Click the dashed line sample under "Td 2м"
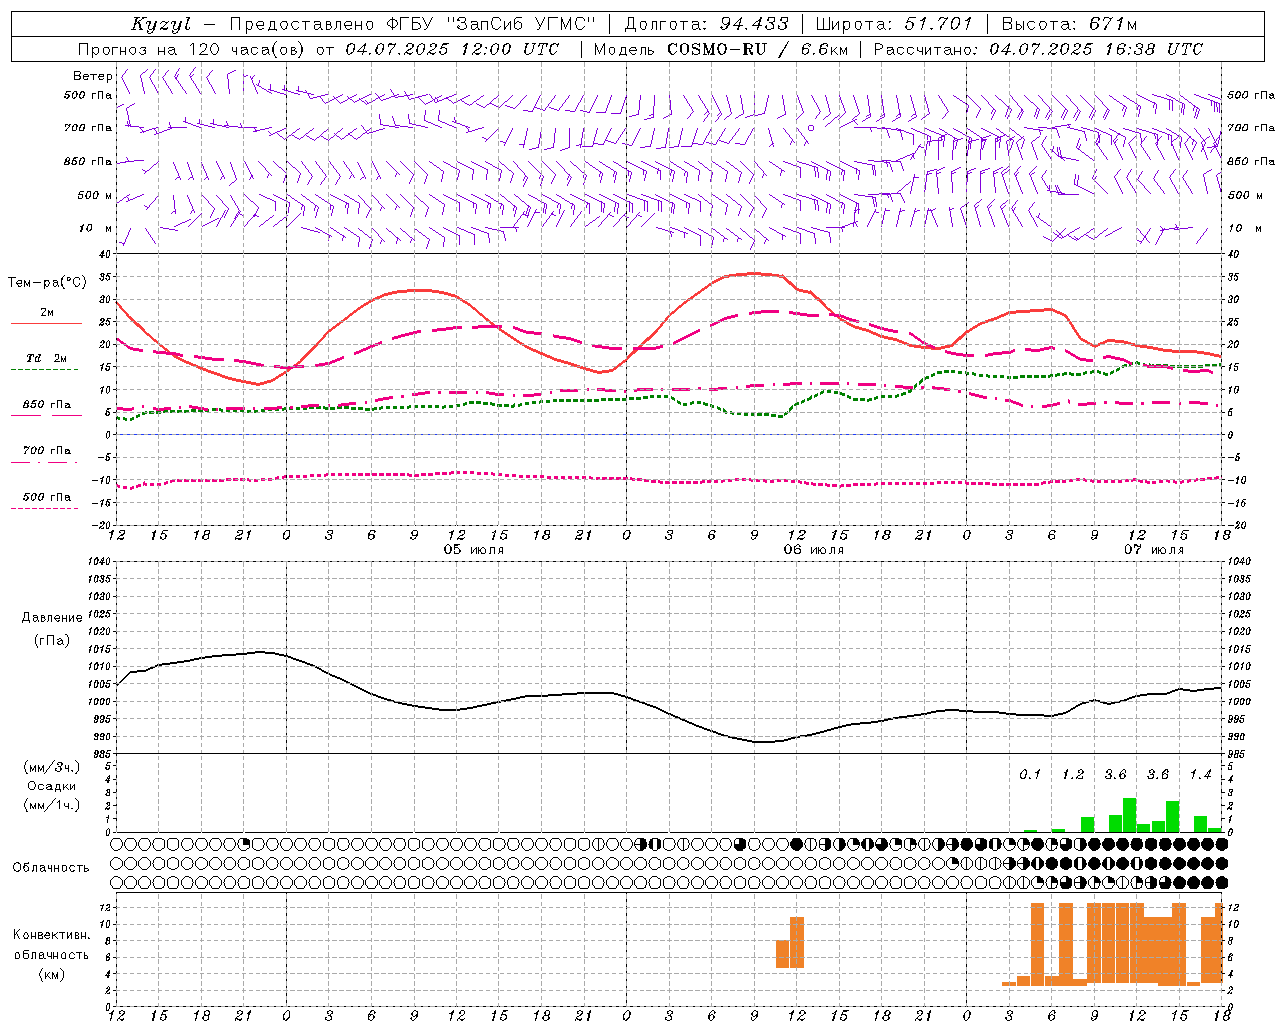1280x1024 pixels. click(x=46, y=370)
